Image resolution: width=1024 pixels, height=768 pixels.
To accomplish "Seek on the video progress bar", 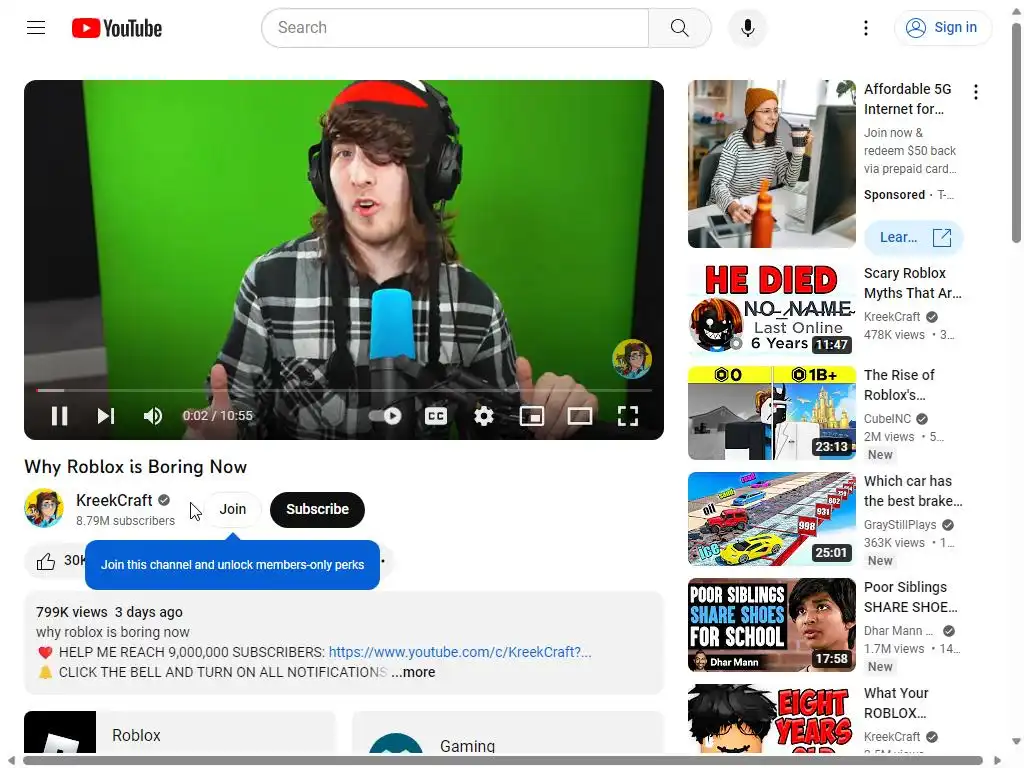I will click(x=344, y=391).
